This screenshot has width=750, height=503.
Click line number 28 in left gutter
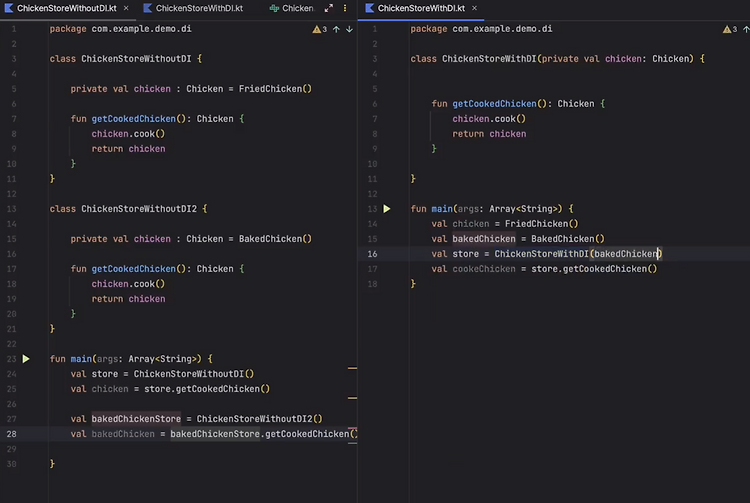pos(11,434)
